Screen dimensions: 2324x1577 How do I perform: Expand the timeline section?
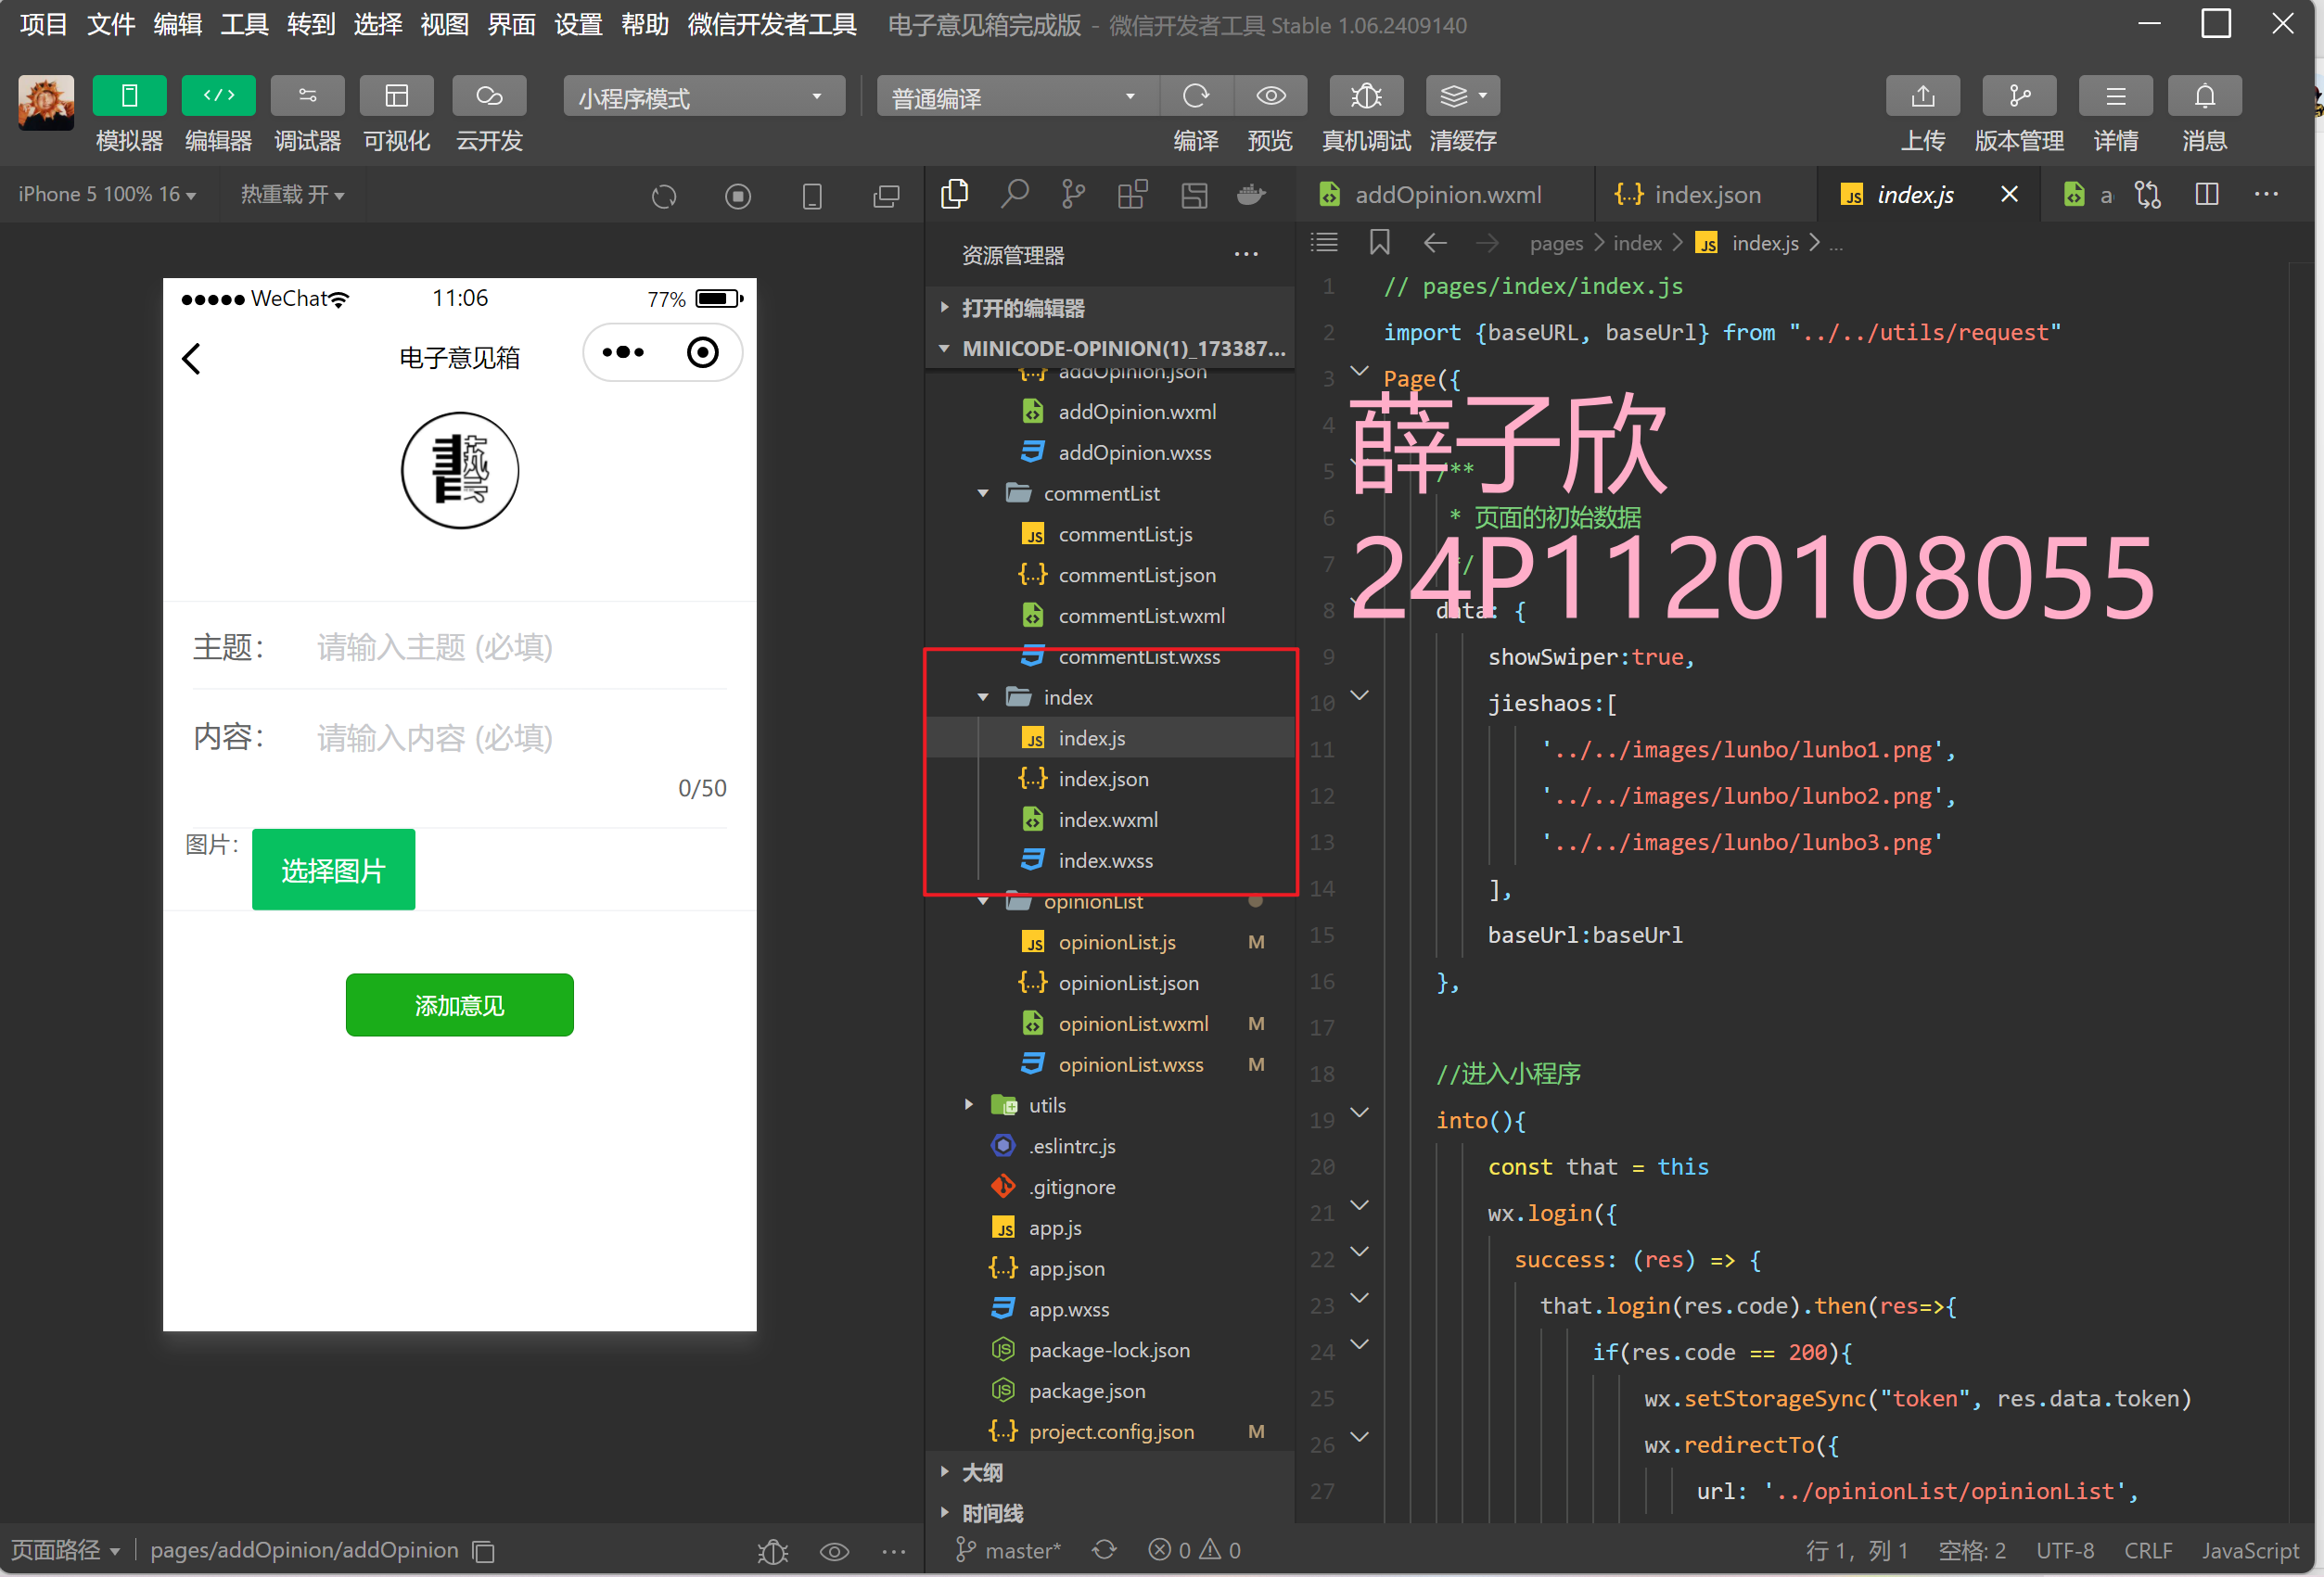(1110, 1513)
